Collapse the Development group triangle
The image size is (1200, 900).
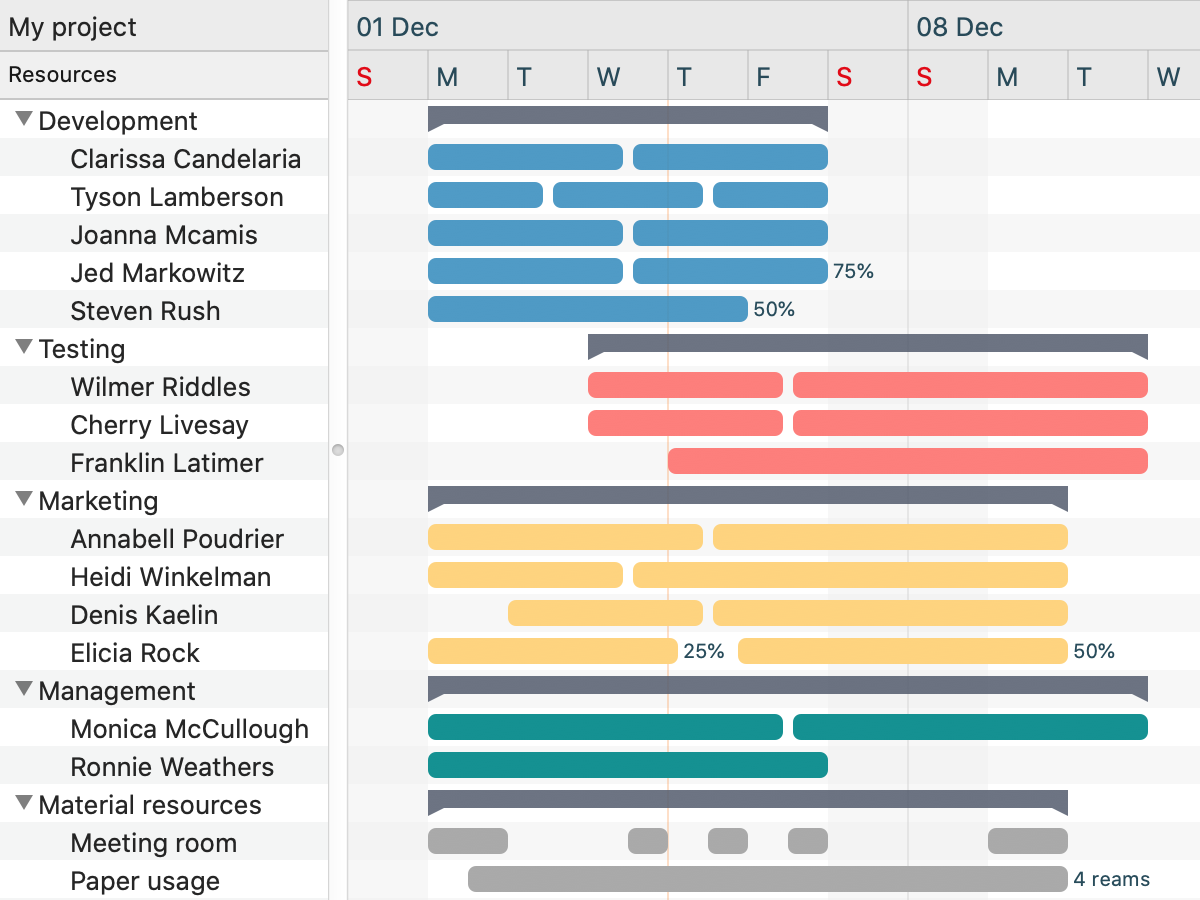click(x=25, y=119)
